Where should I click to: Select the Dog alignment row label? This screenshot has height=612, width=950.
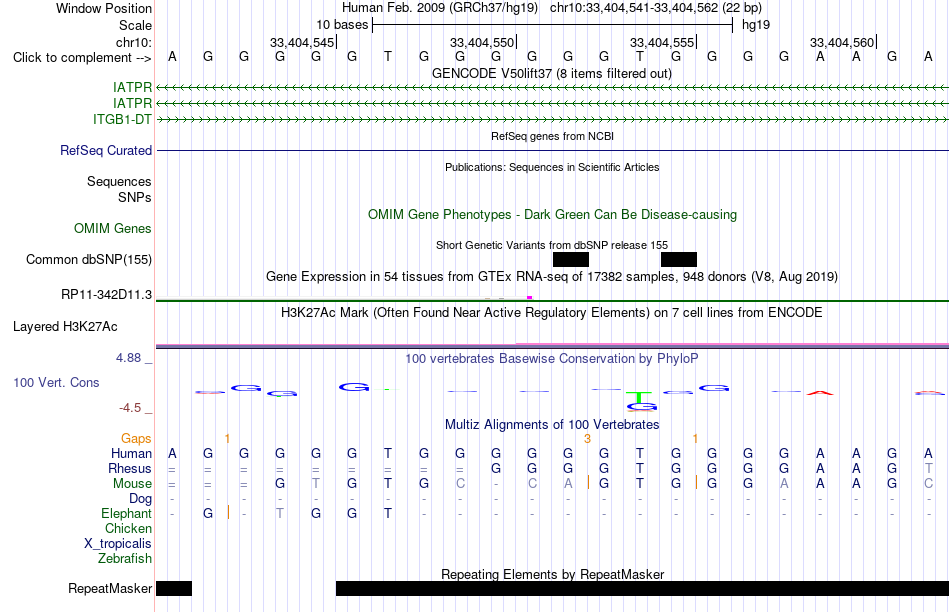point(141,498)
